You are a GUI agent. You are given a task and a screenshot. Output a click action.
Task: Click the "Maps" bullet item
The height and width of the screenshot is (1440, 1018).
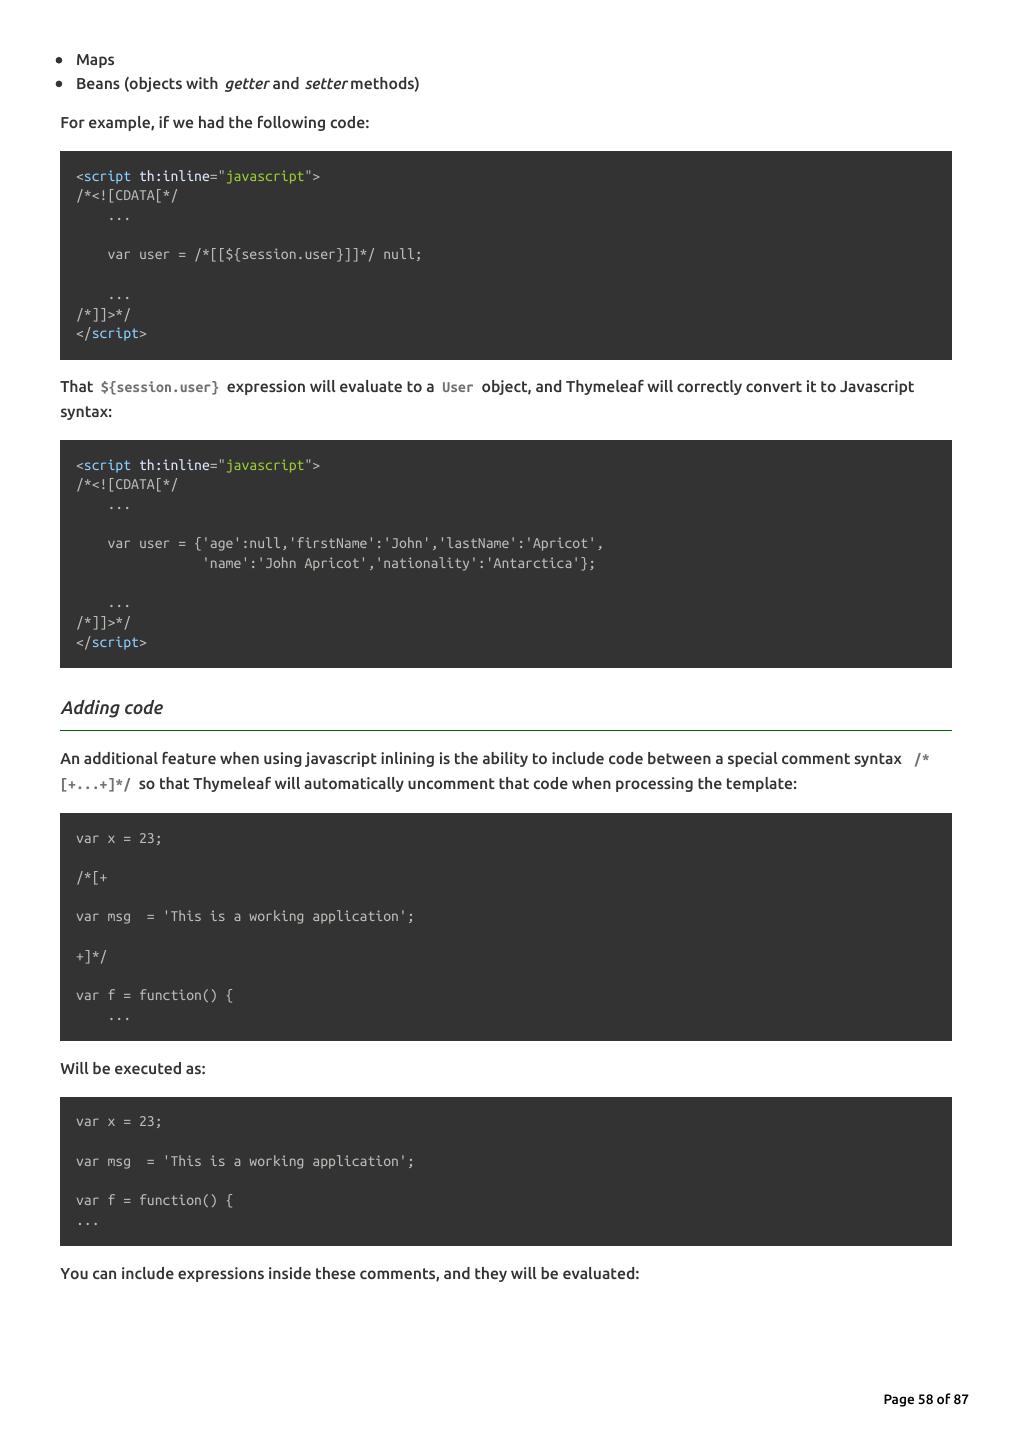[95, 60]
